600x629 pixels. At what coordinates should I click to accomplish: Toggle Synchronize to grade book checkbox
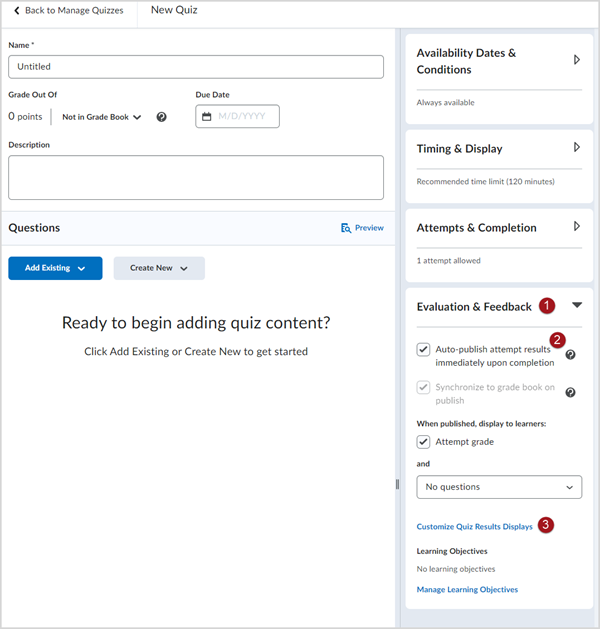[x=423, y=388]
